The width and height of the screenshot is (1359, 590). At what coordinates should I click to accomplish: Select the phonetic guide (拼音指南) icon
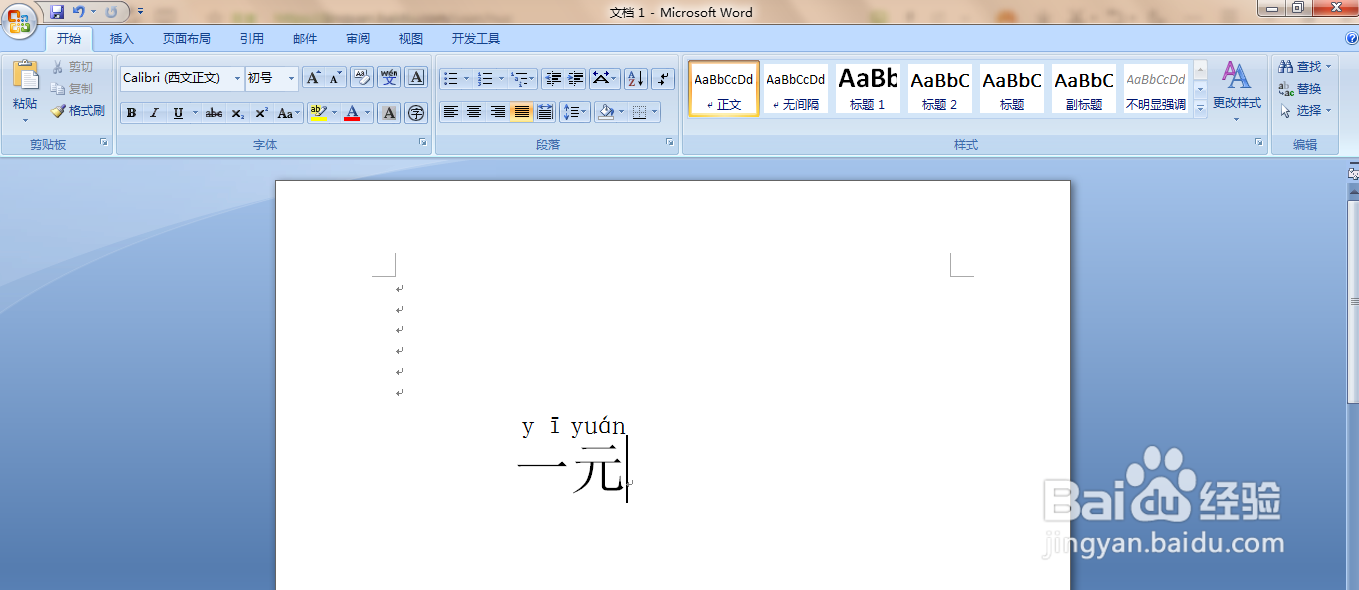pos(389,77)
